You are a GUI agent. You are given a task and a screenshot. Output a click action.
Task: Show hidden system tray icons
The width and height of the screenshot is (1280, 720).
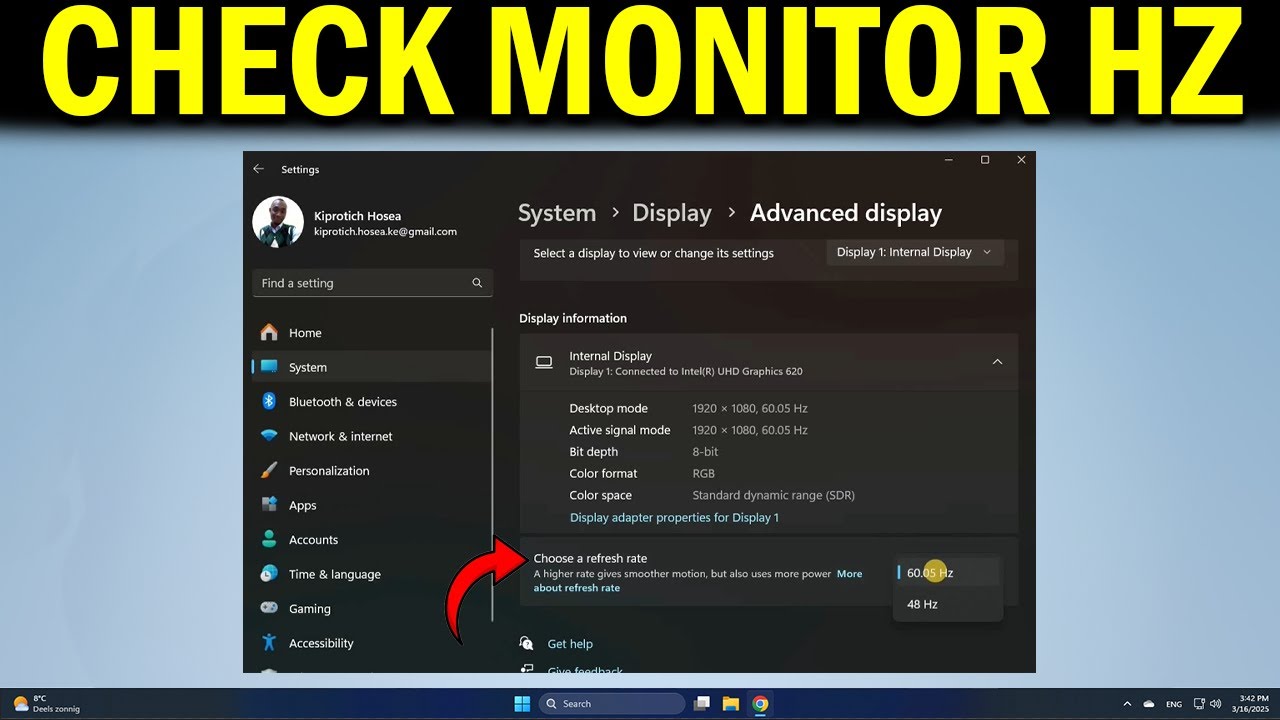pyautogui.click(x=1128, y=704)
